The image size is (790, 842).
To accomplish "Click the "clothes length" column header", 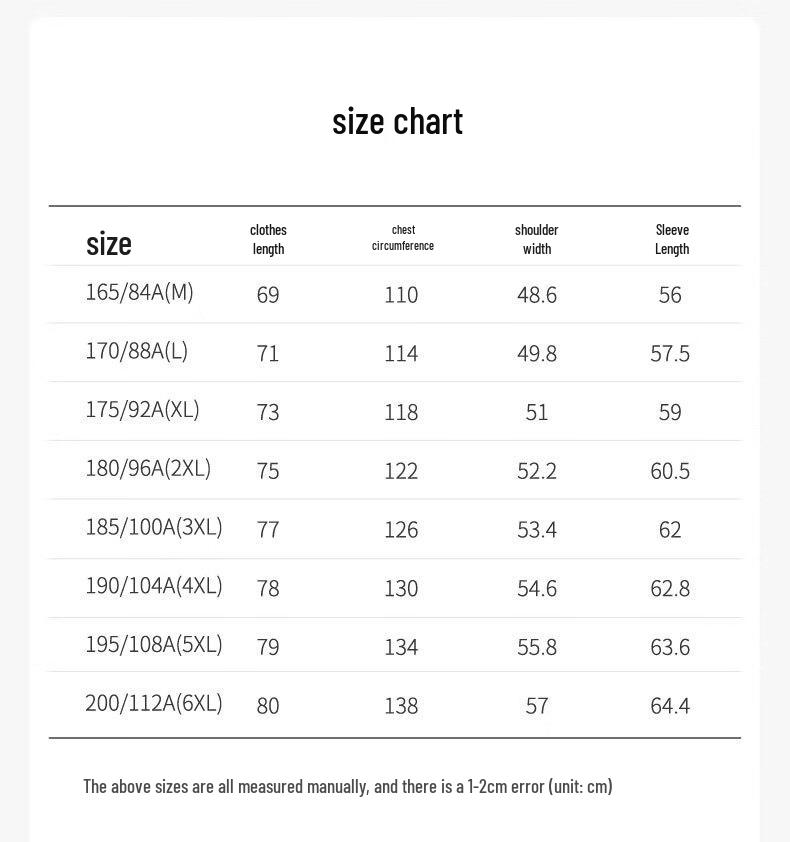I will (269, 239).
